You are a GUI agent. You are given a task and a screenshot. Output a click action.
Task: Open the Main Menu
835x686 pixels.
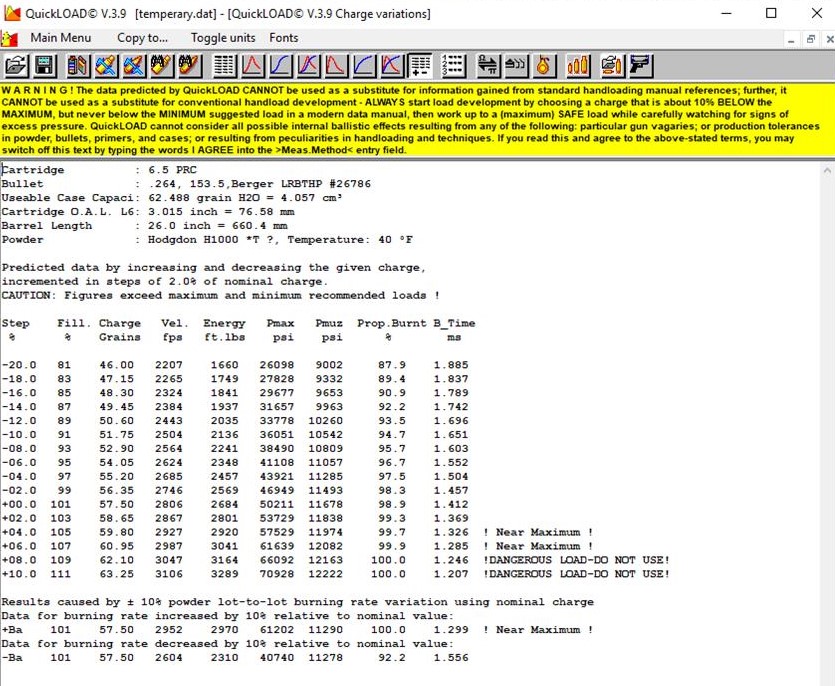pos(61,38)
